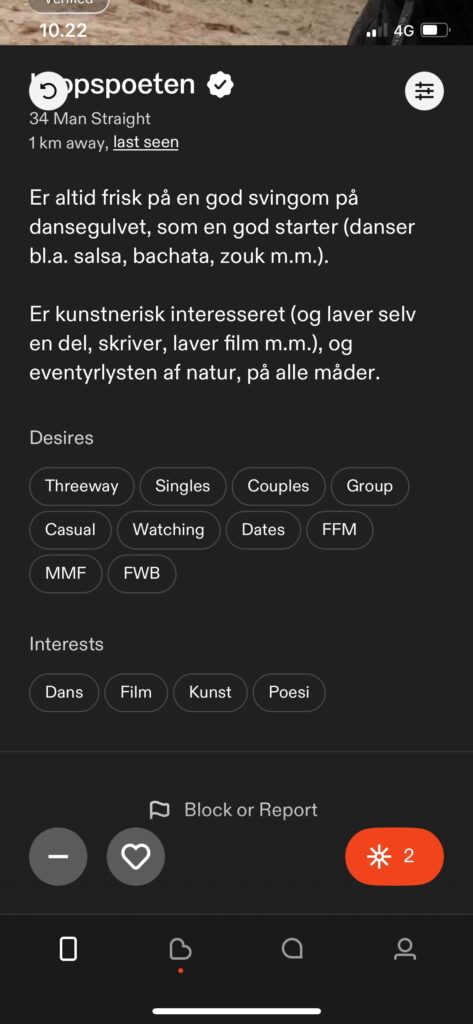473x1024 pixels.
Task: Select the Watching desire tag
Action: 169,530
